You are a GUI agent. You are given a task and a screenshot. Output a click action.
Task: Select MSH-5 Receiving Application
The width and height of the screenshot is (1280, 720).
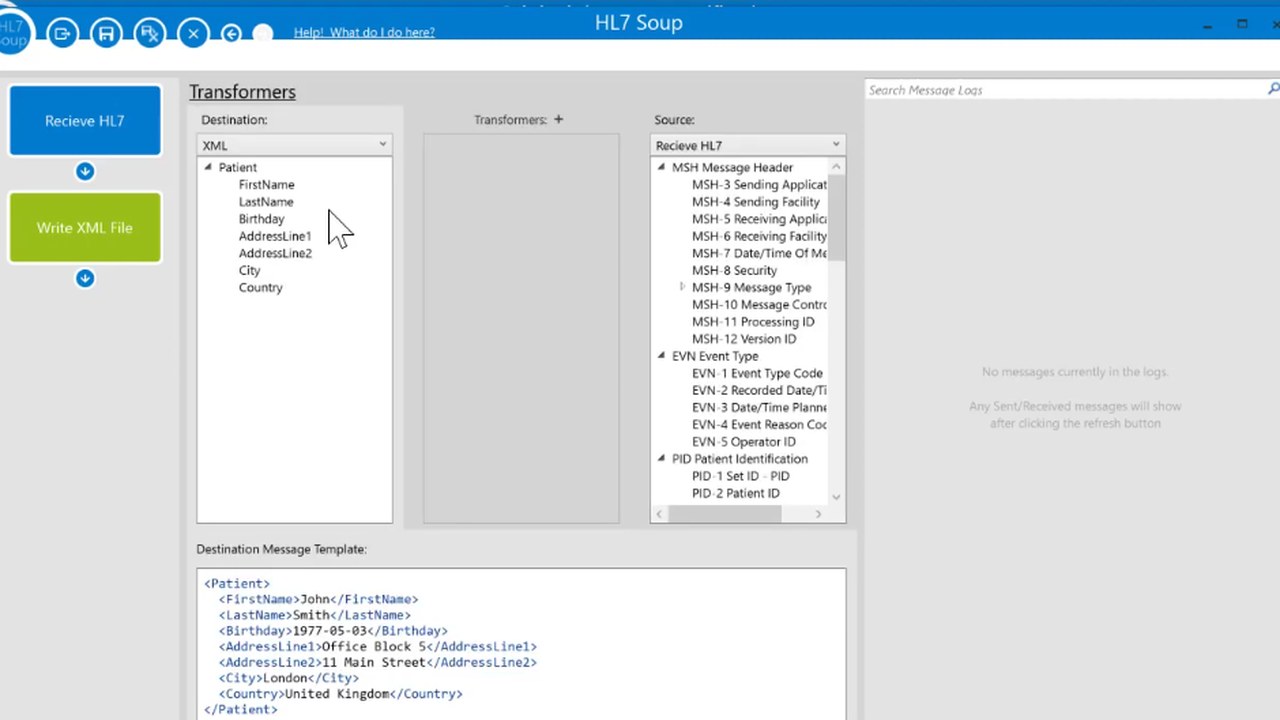pyautogui.click(x=759, y=219)
